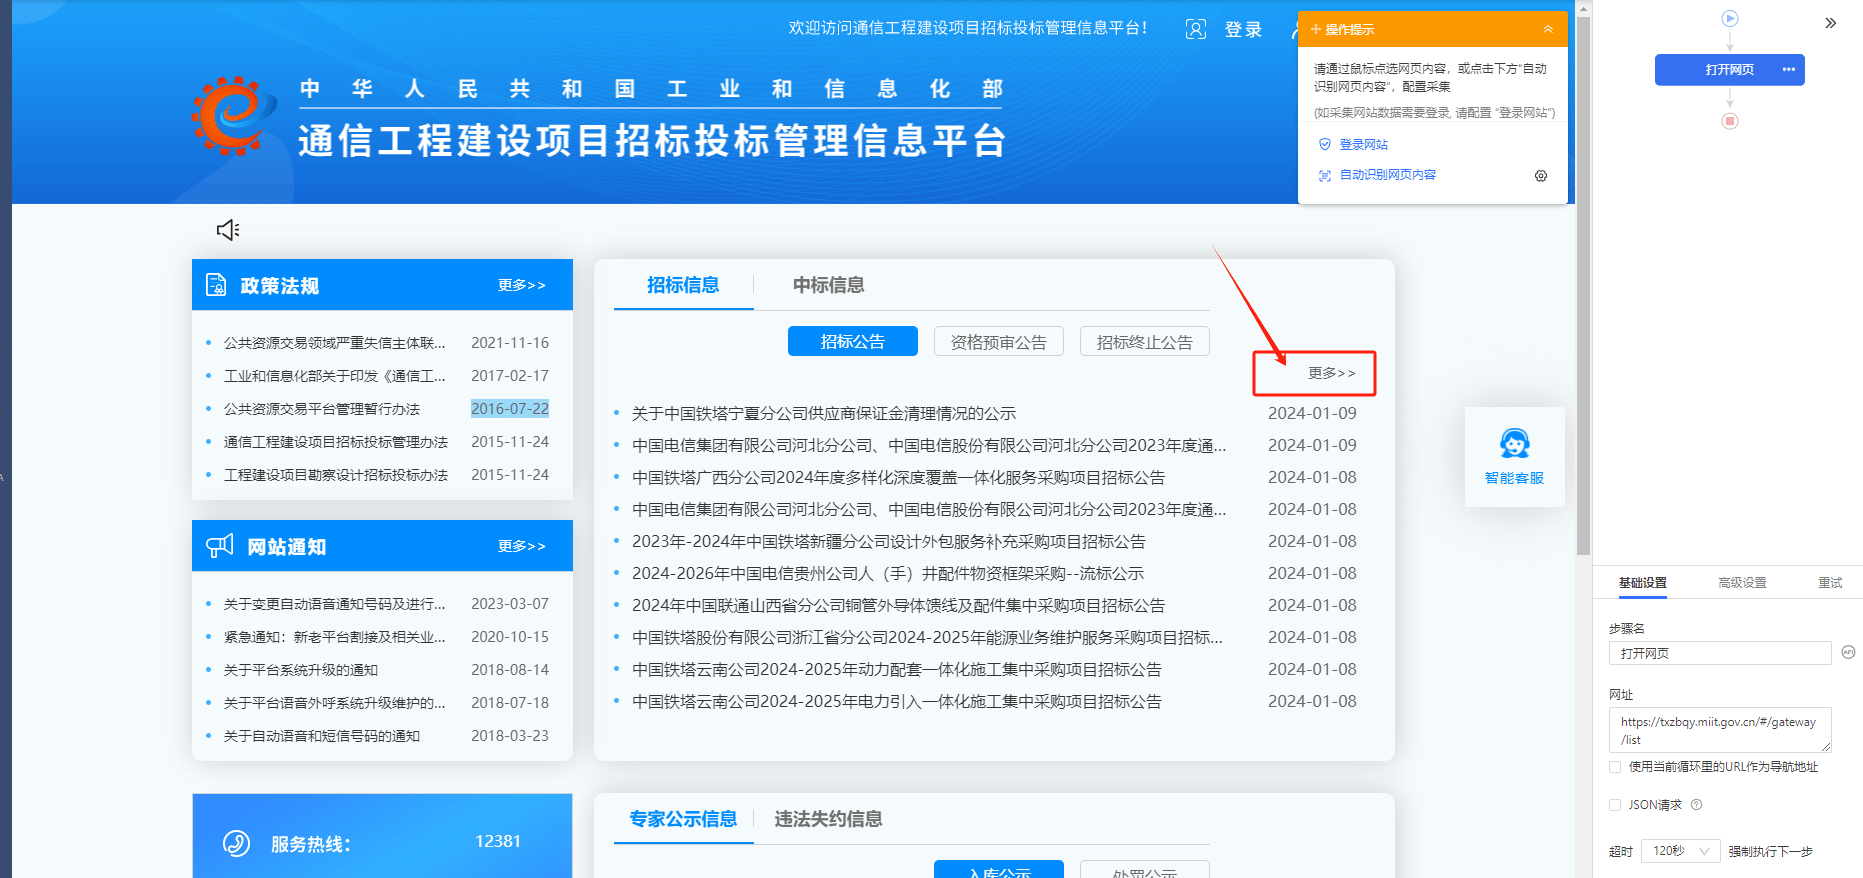Screen dimensions: 1863x878
Task: Open 2024-2026年中国电信贵州公司人（手）井配件 announcement
Action: (x=887, y=573)
